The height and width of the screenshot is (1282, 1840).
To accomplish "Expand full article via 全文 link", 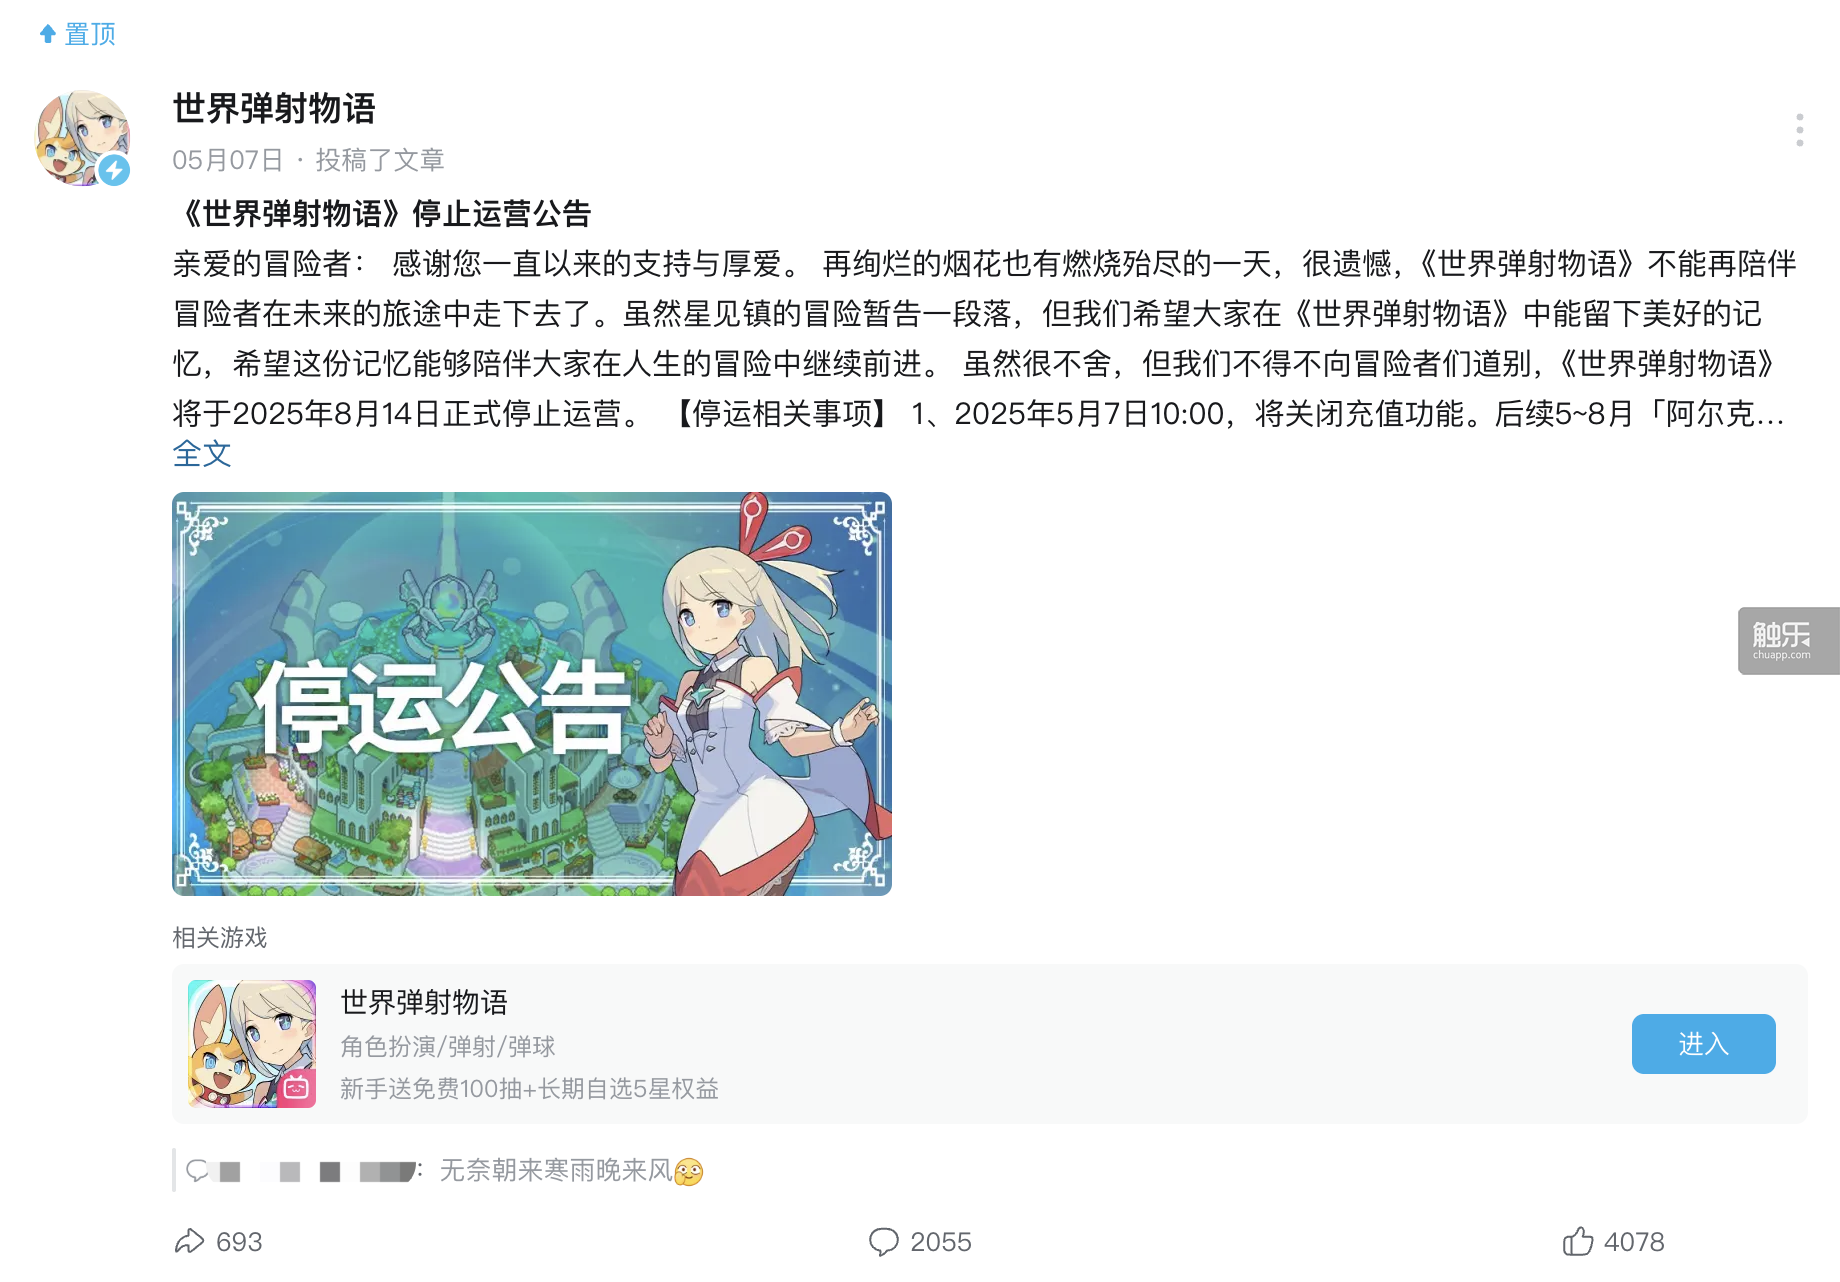I will (x=202, y=454).
